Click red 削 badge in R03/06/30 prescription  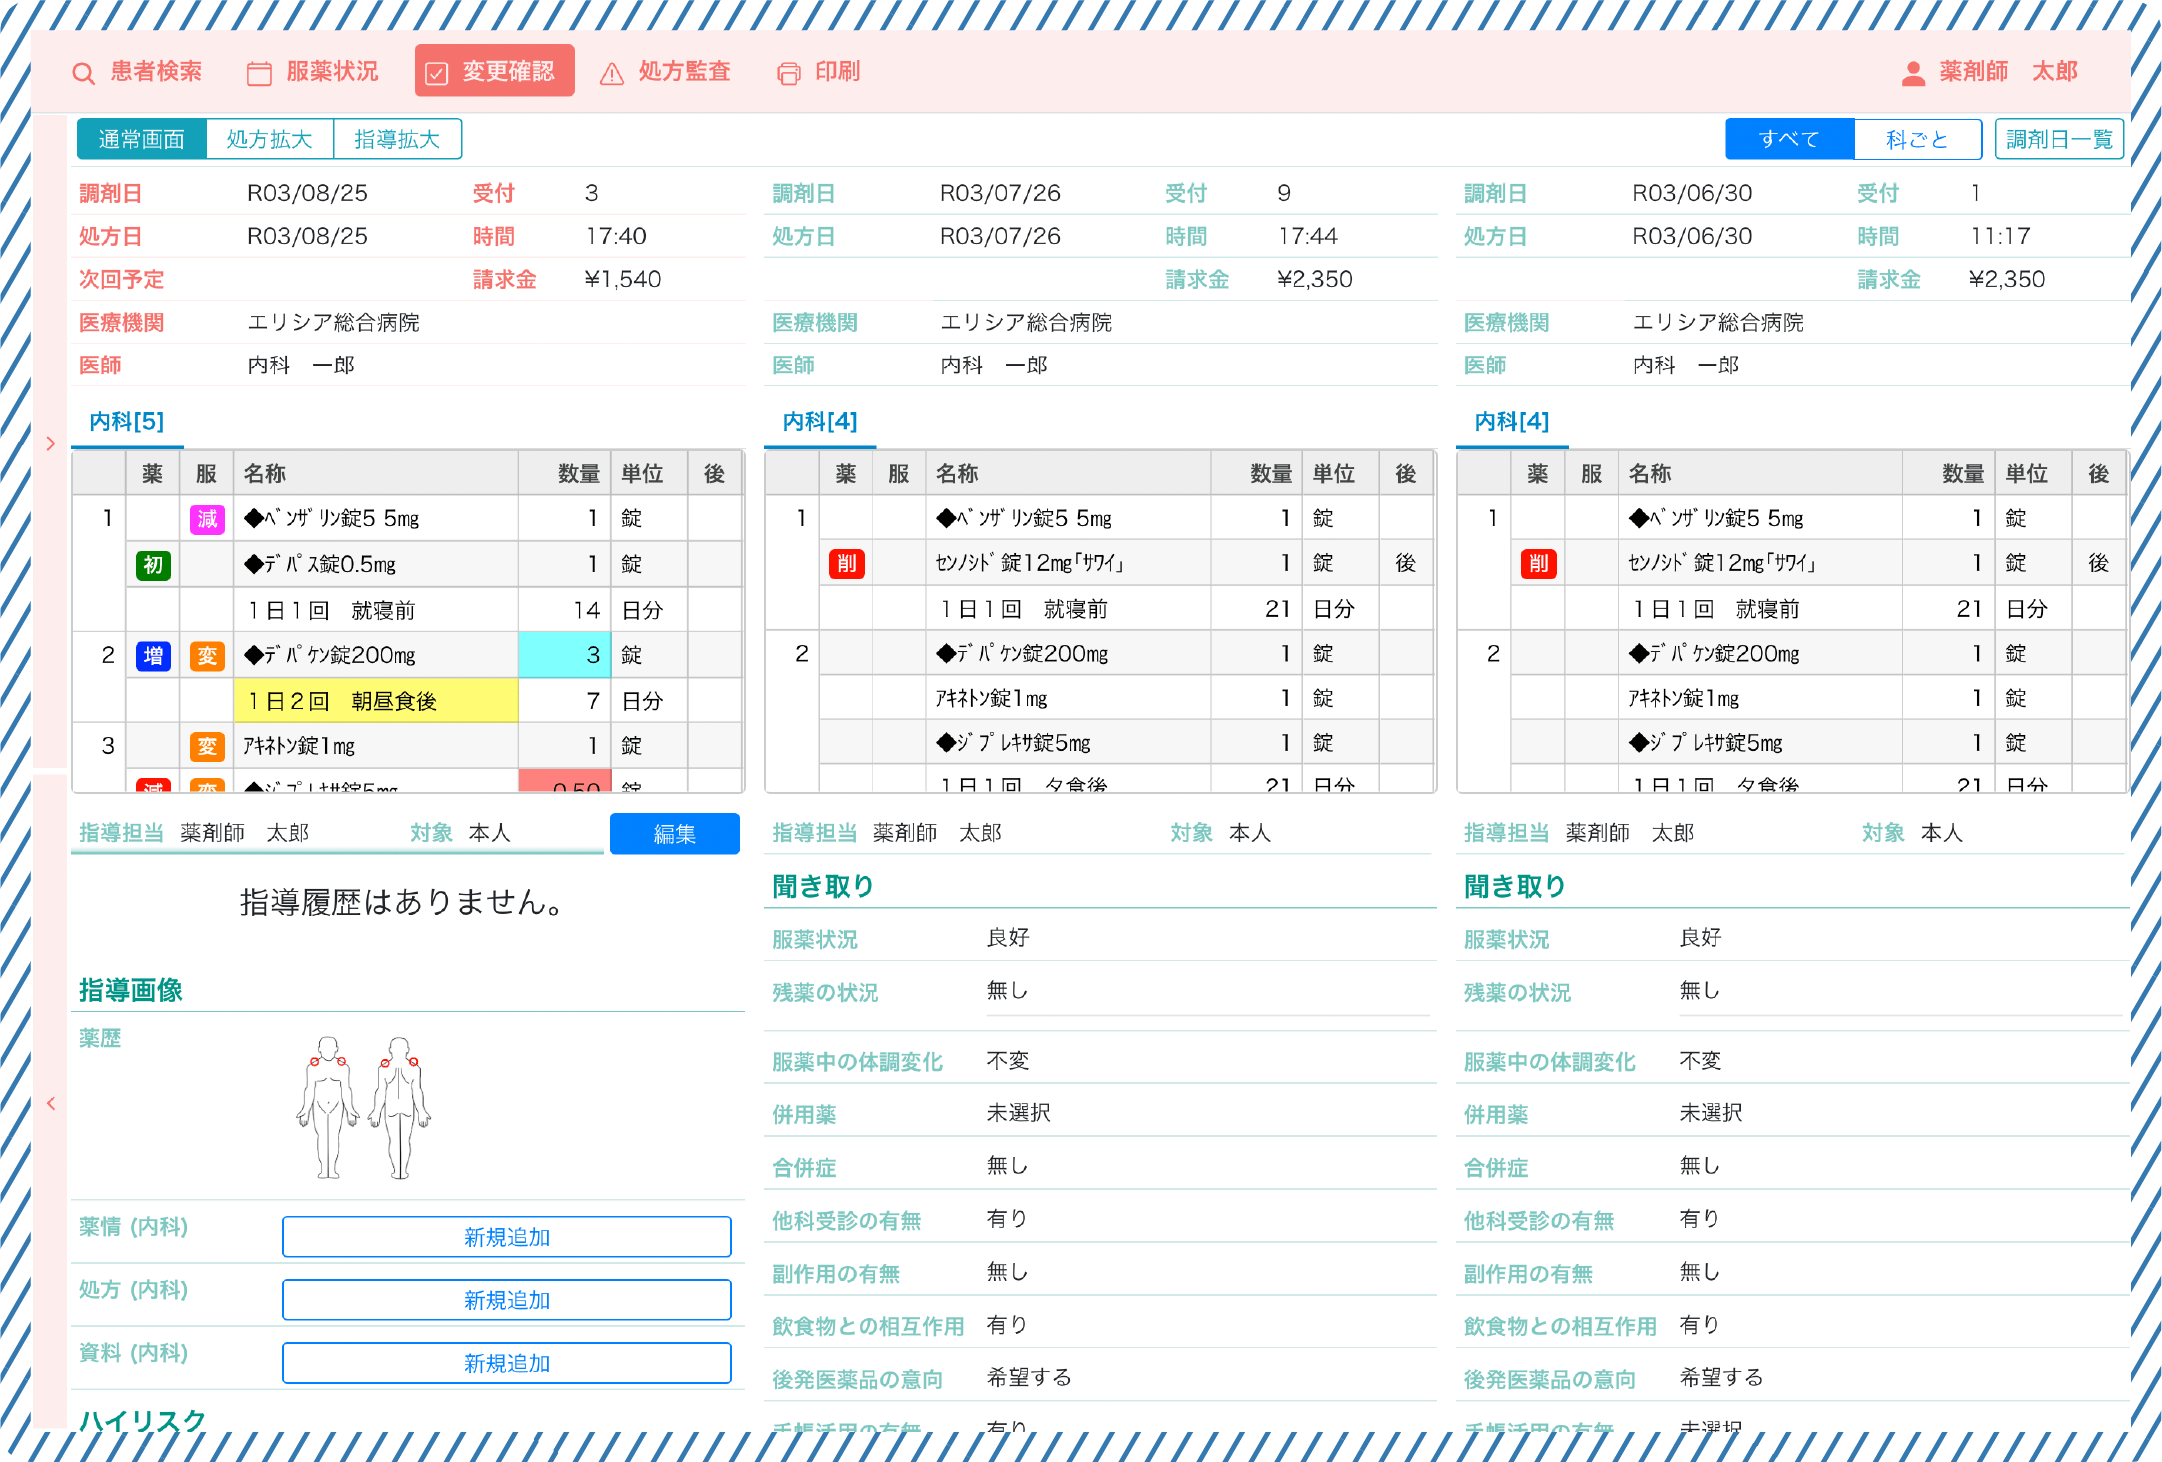pos(1538,564)
